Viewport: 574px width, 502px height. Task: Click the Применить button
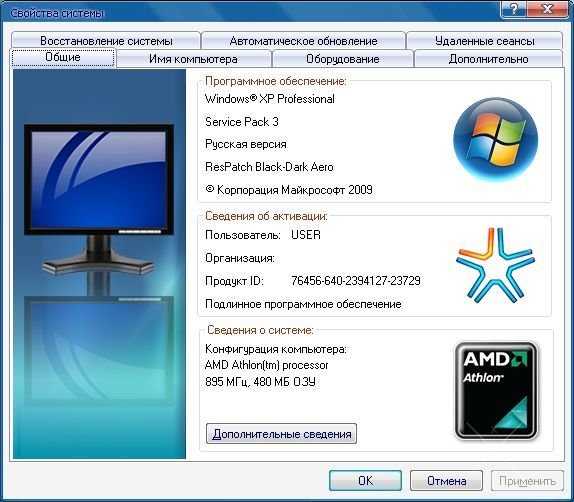click(x=527, y=480)
